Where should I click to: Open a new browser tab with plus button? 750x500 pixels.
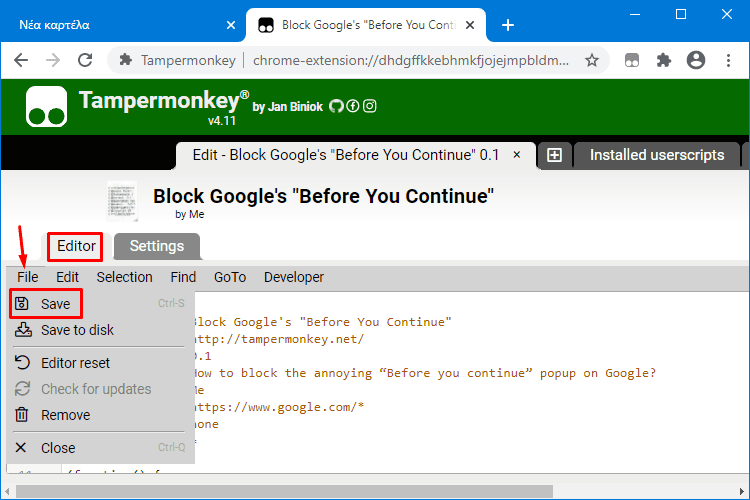pos(507,25)
